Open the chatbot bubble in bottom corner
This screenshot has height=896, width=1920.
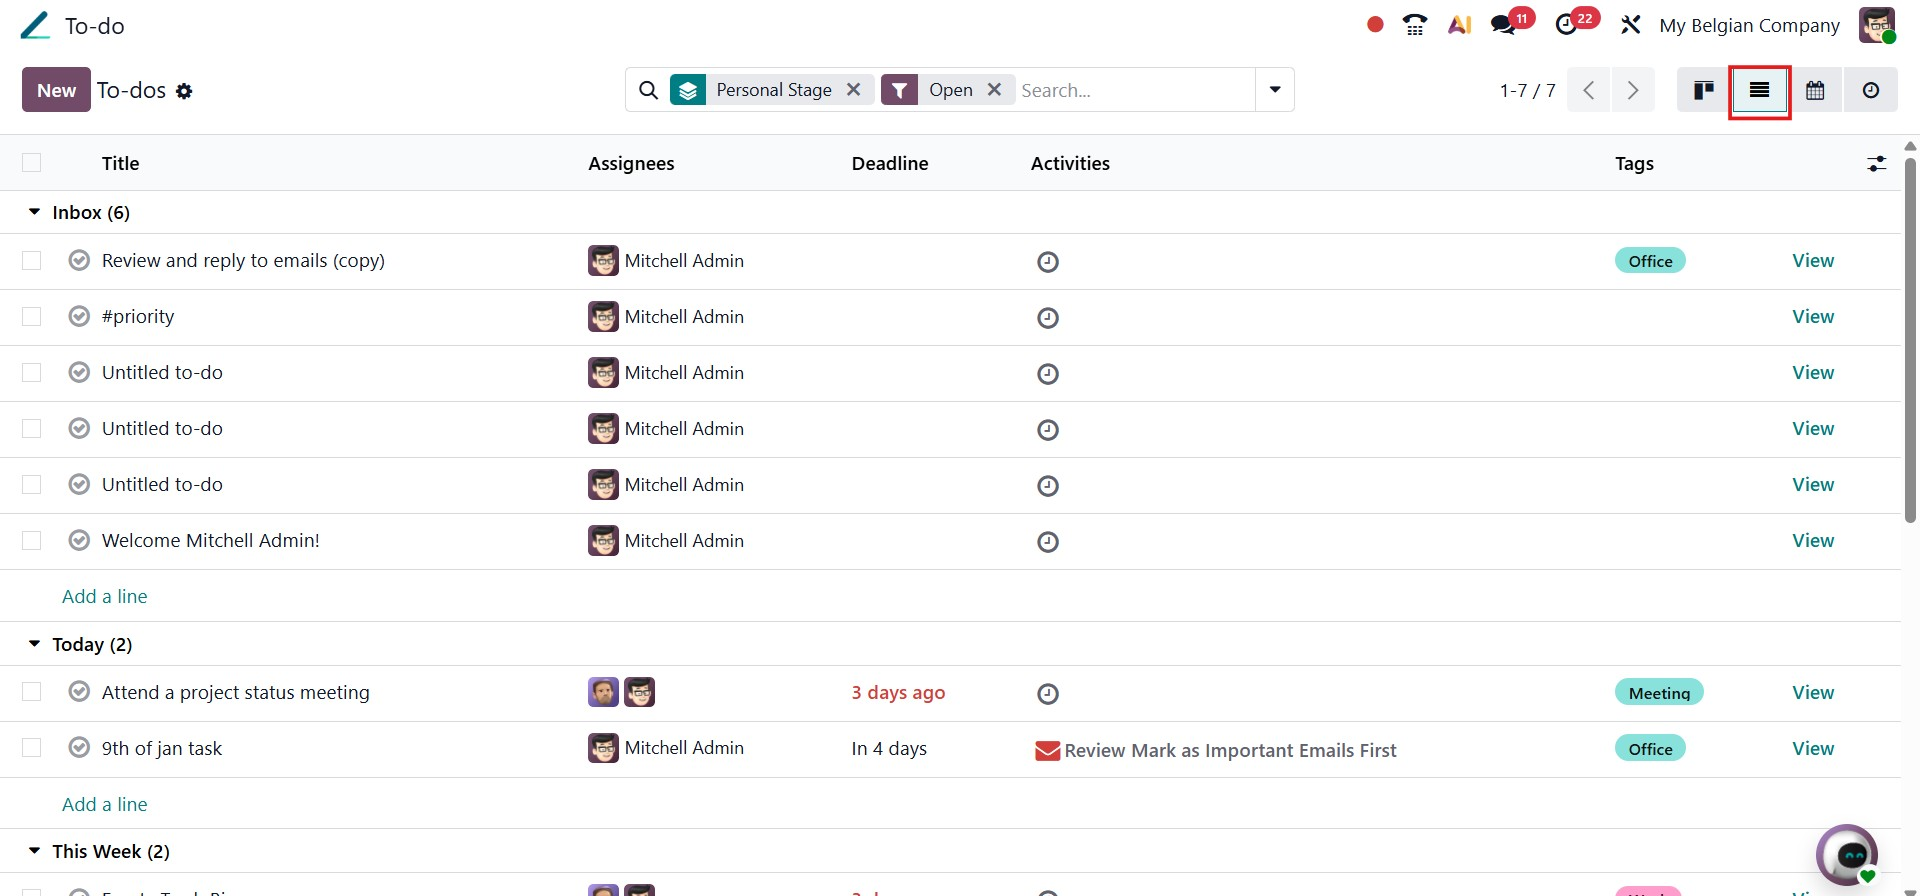pyautogui.click(x=1846, y=854)
